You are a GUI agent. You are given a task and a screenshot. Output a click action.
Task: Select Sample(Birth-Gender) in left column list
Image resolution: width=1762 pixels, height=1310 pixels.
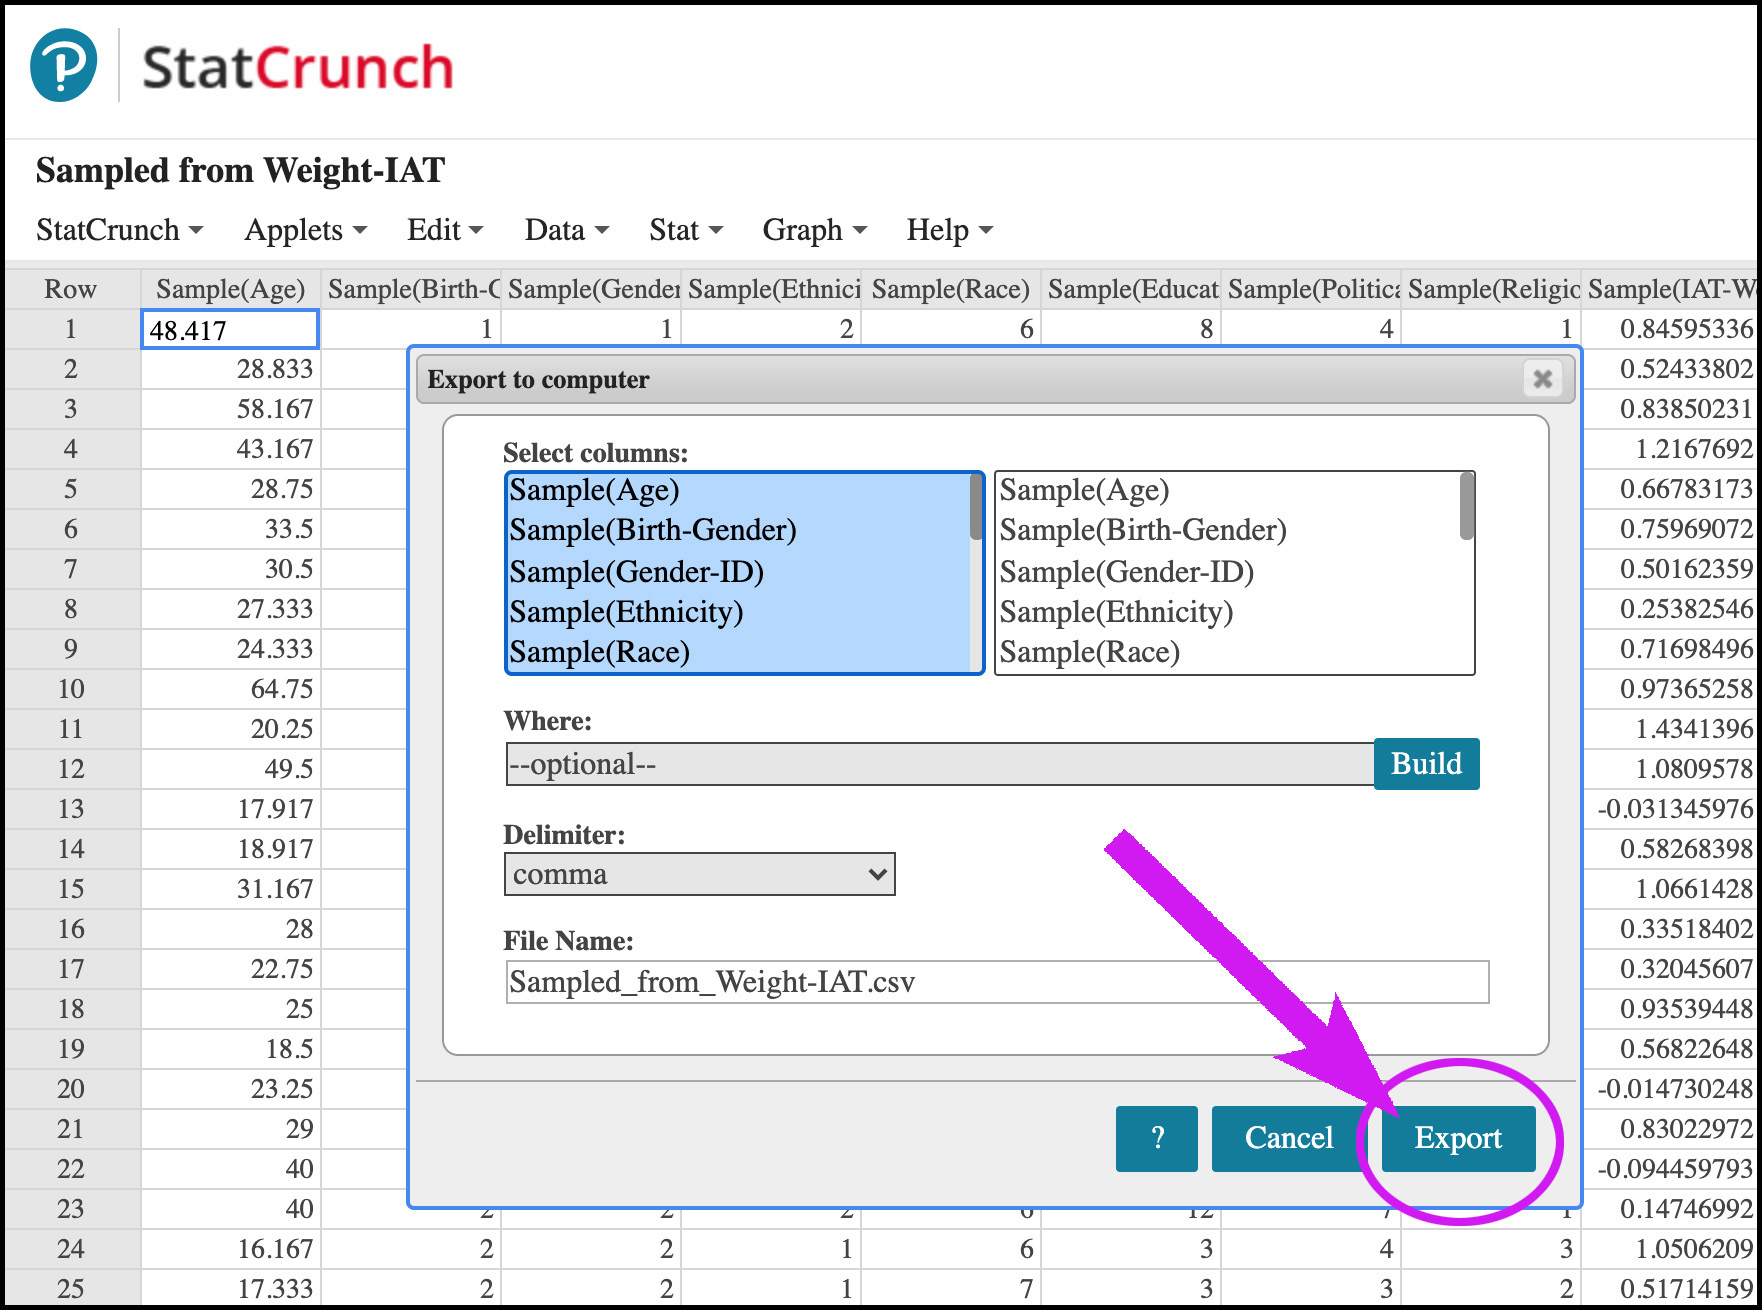(x=738, y=531)
